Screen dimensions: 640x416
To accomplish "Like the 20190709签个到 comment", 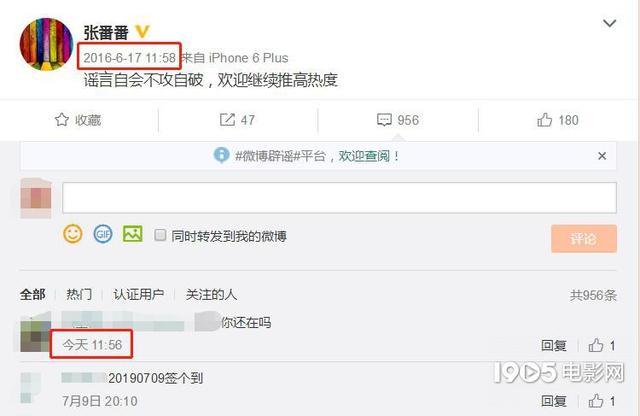I will (596, 401).
